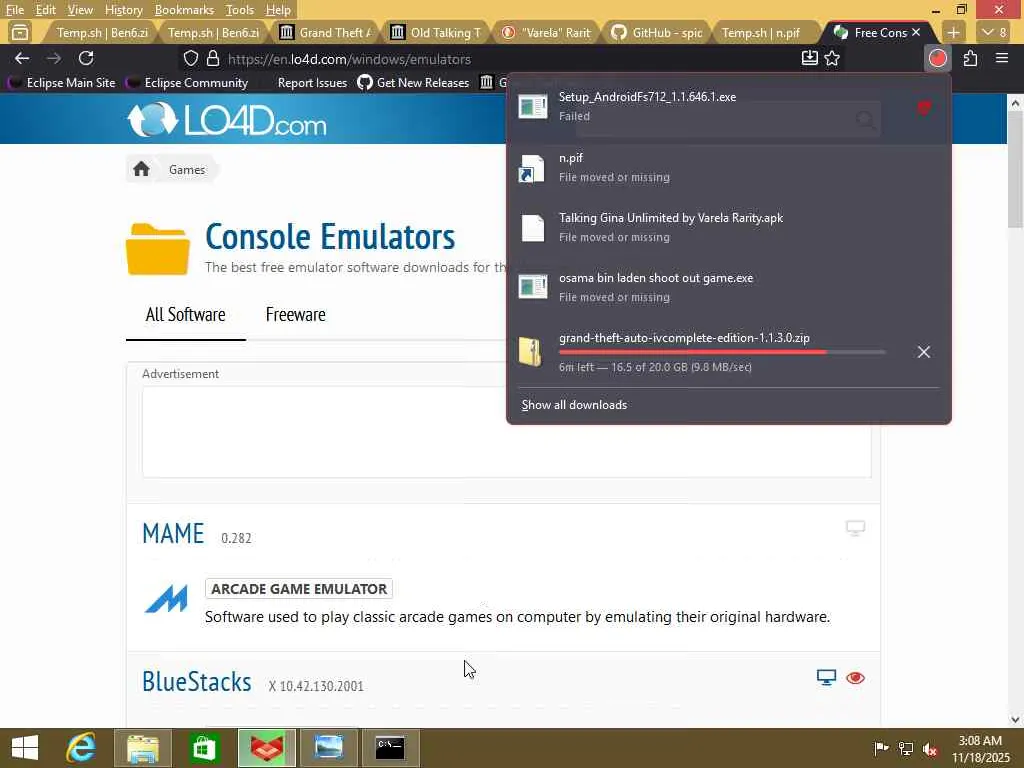The height and width of the screenshot is (768, 1024).
Task: Bookmark this page with the star icon
Action: coord(831,59)
